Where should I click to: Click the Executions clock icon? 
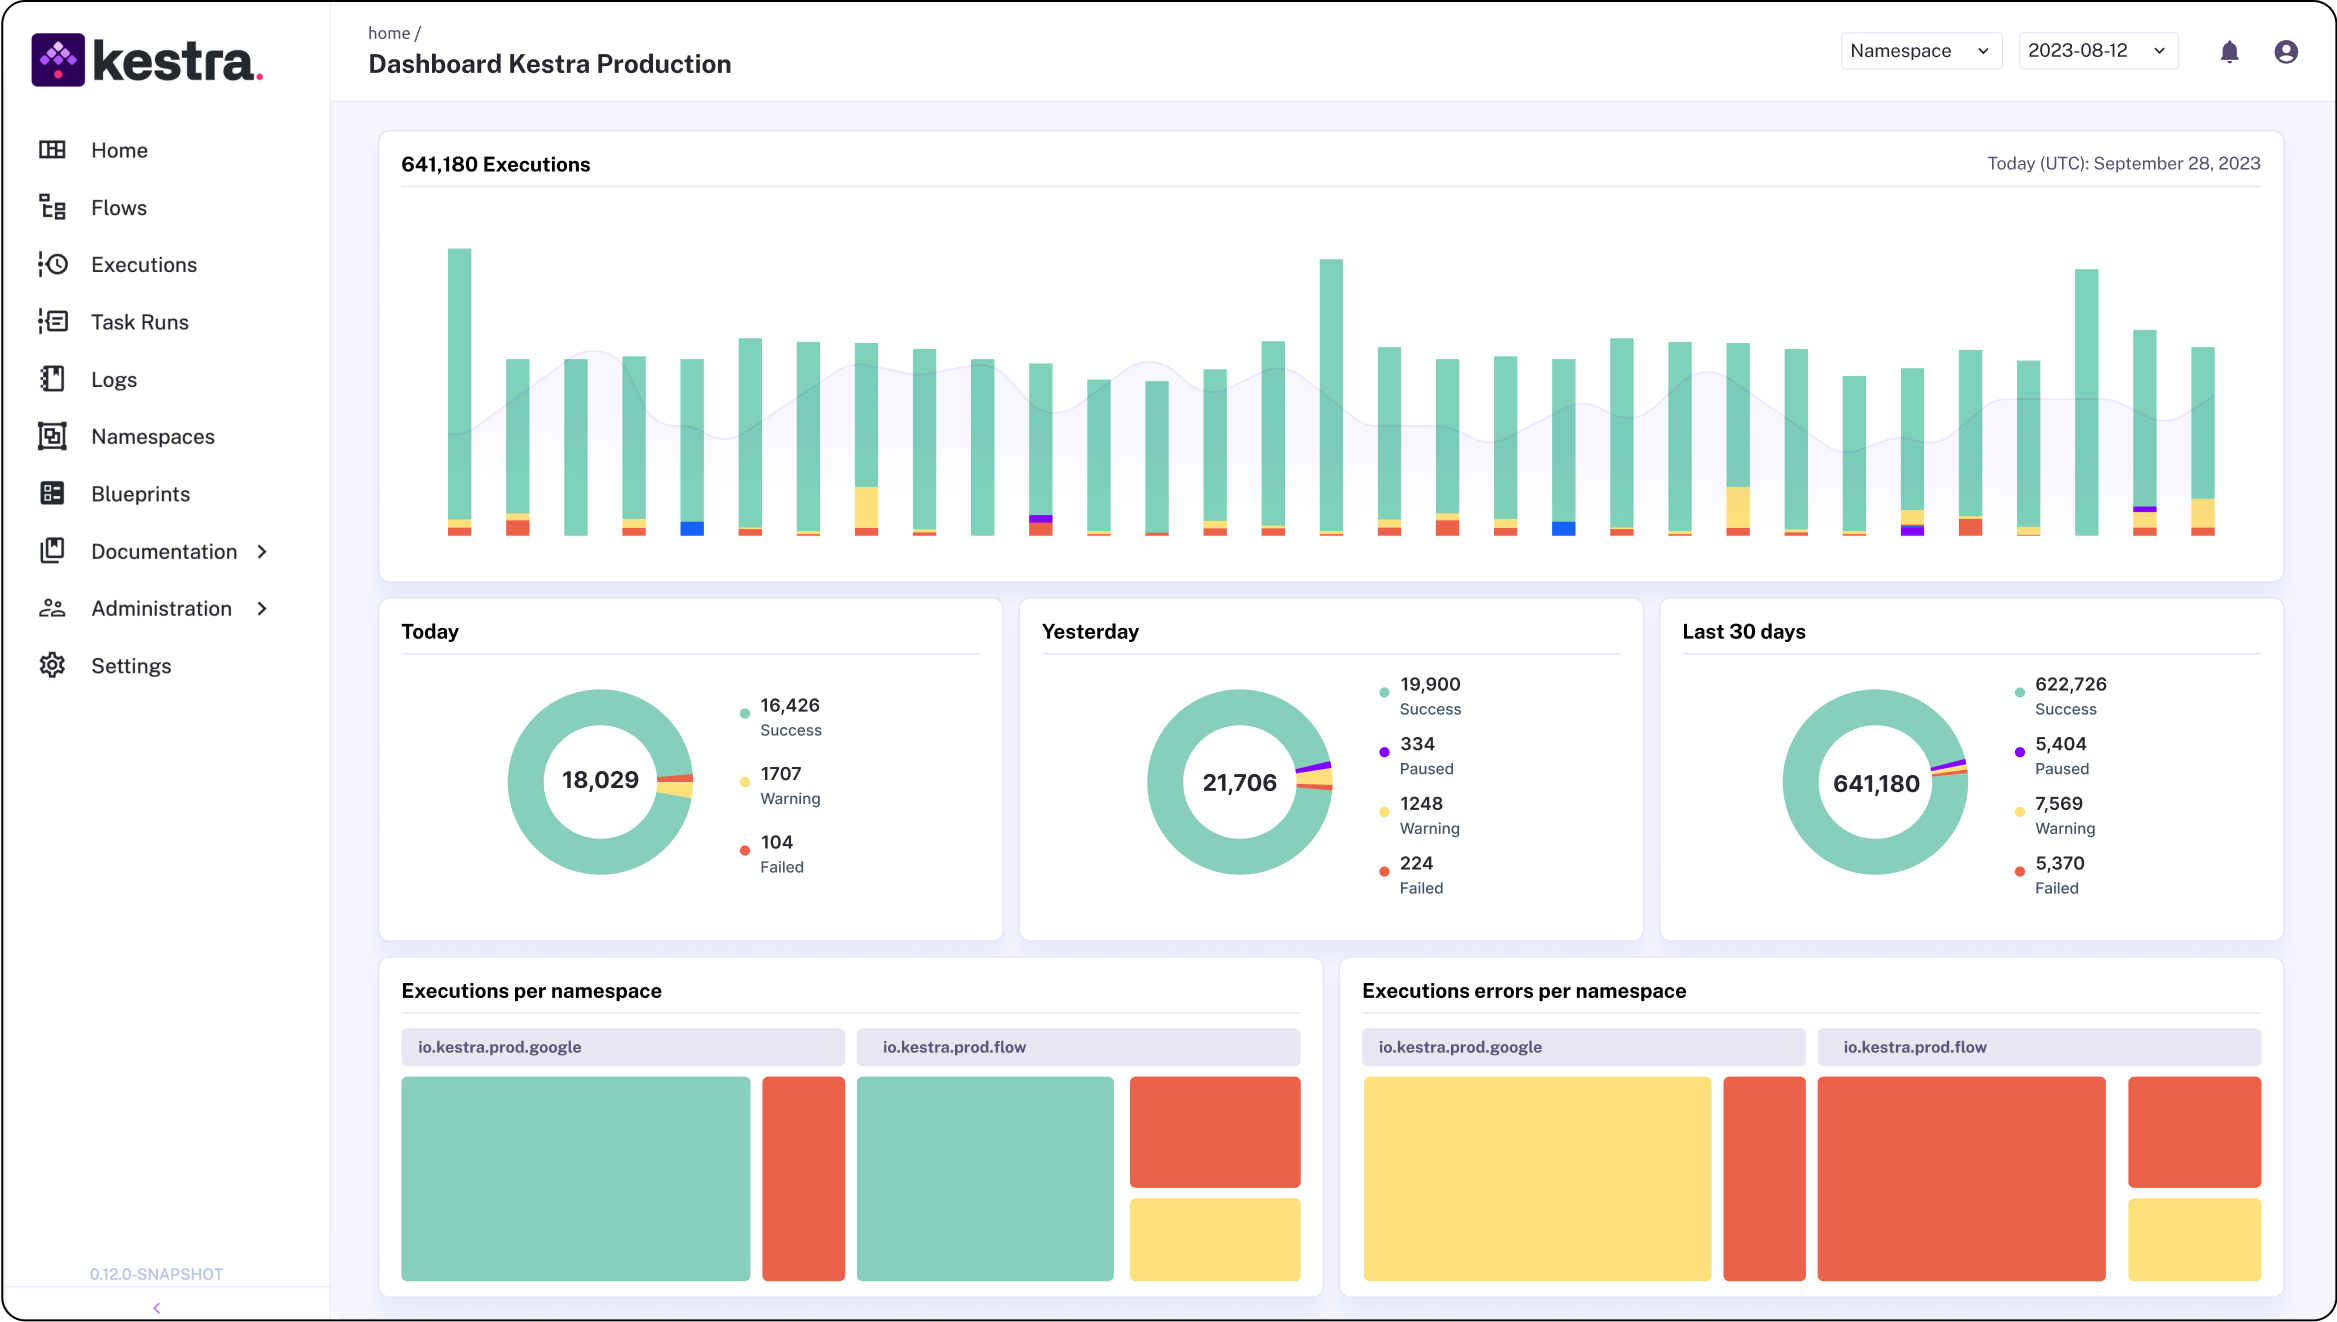tap(52, 264)
